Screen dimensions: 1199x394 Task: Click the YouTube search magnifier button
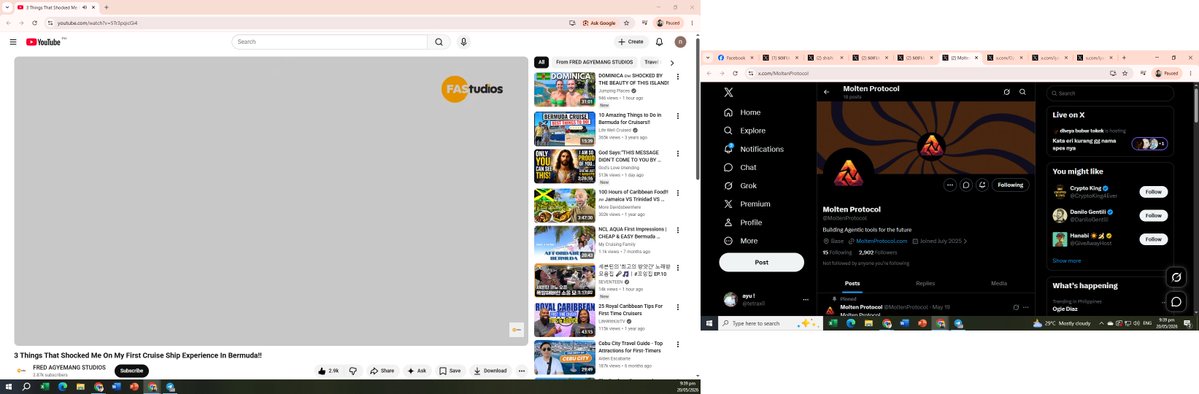click(x=439, y=42)
